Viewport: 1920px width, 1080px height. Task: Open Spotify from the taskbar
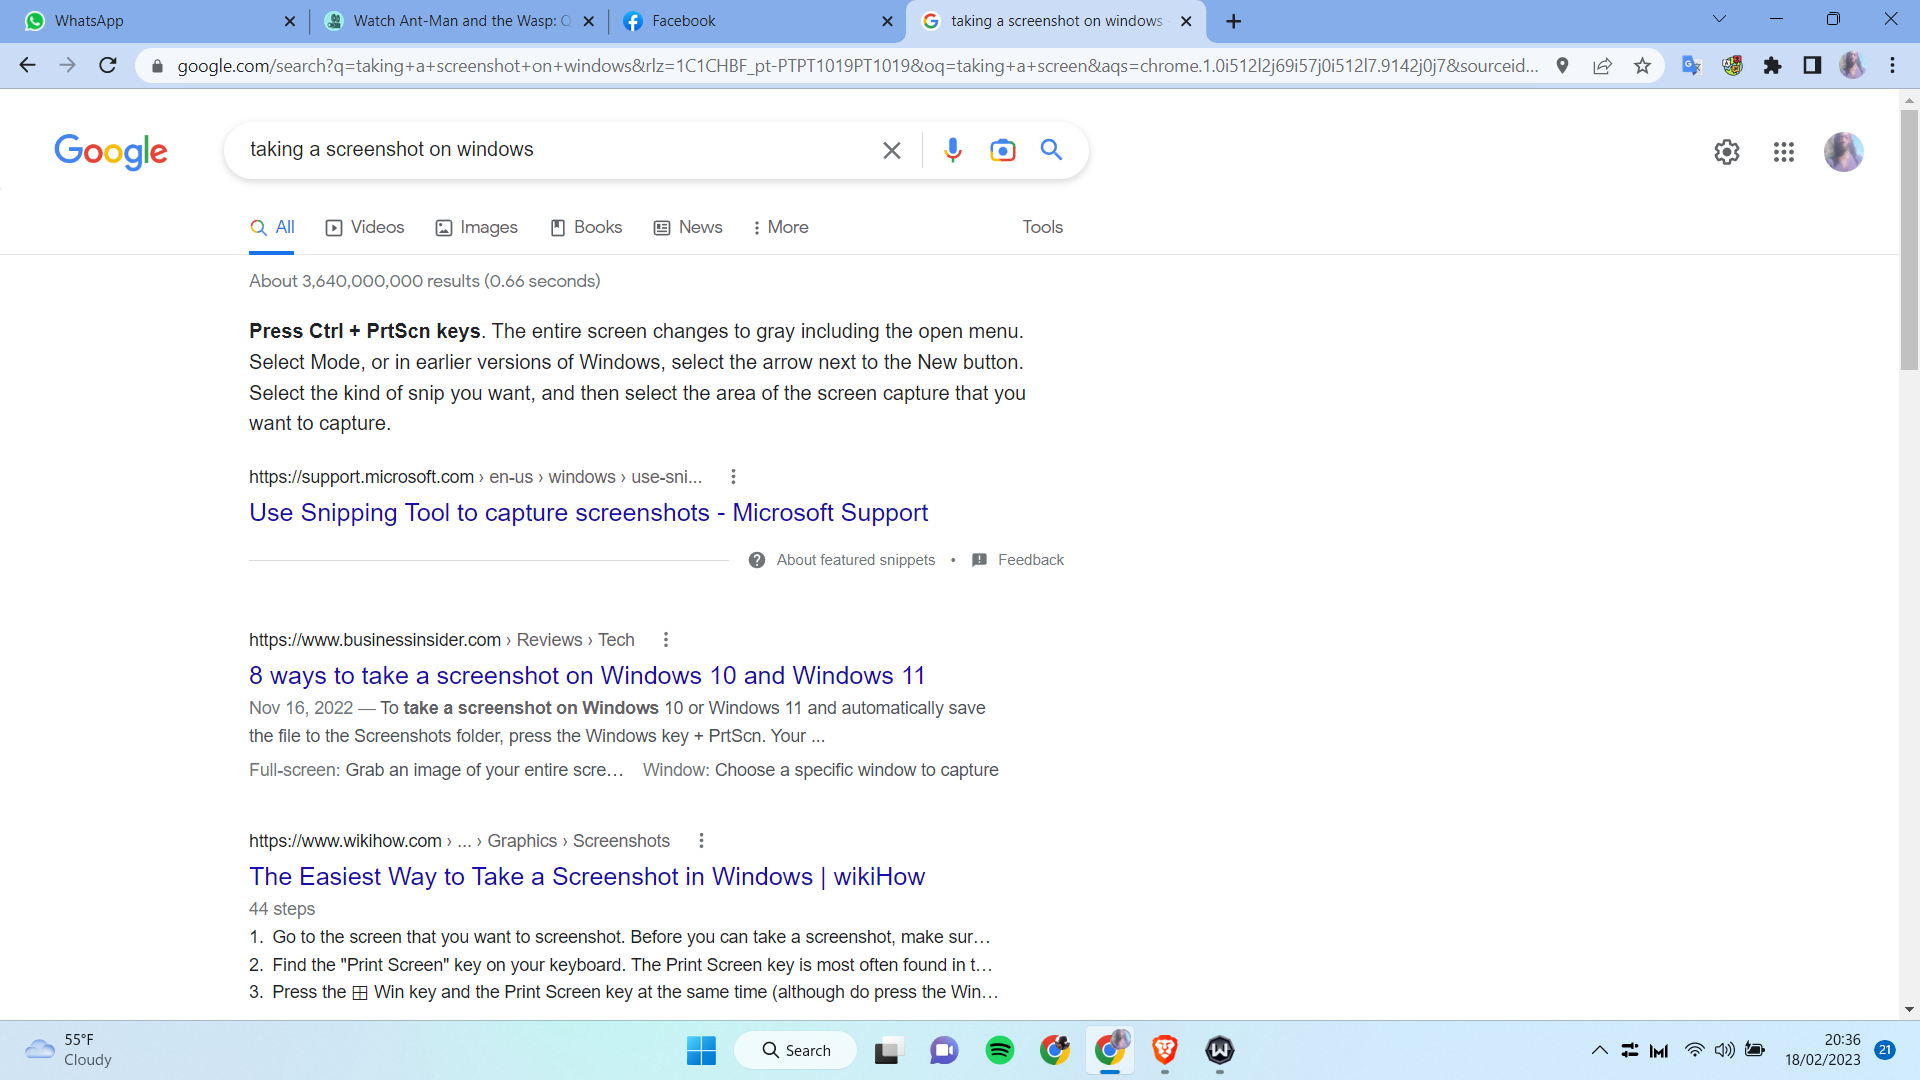[x=999, y=1050]
